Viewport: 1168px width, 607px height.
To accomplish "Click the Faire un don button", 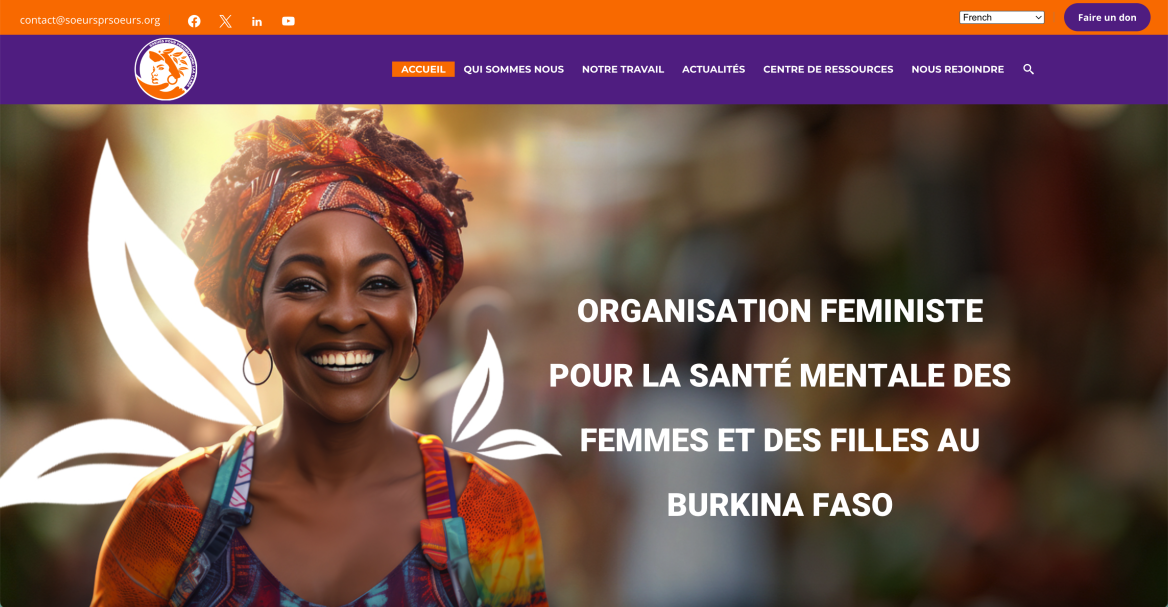I will coord(1107,17).
